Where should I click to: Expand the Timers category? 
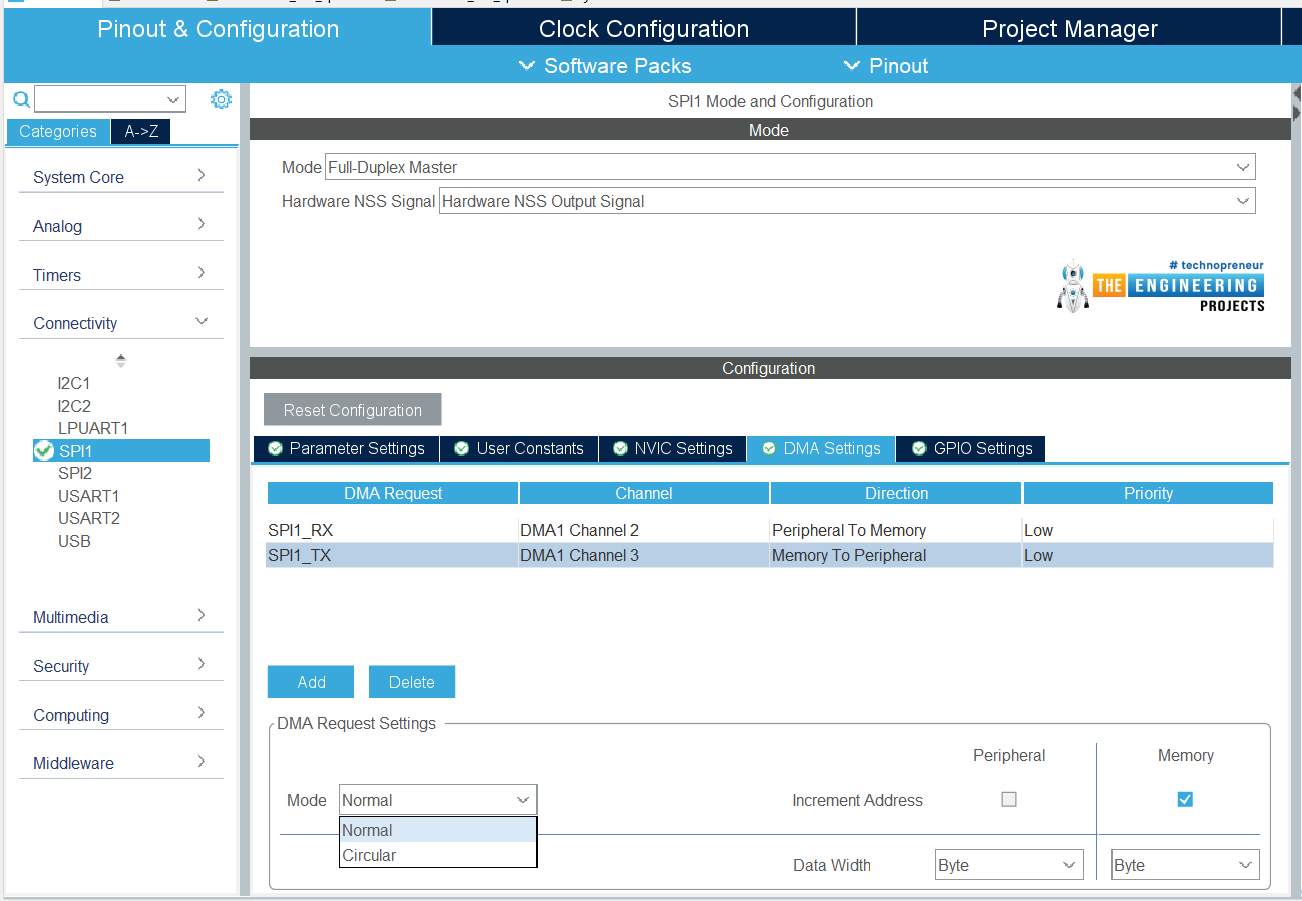click(x=121, y=275)
